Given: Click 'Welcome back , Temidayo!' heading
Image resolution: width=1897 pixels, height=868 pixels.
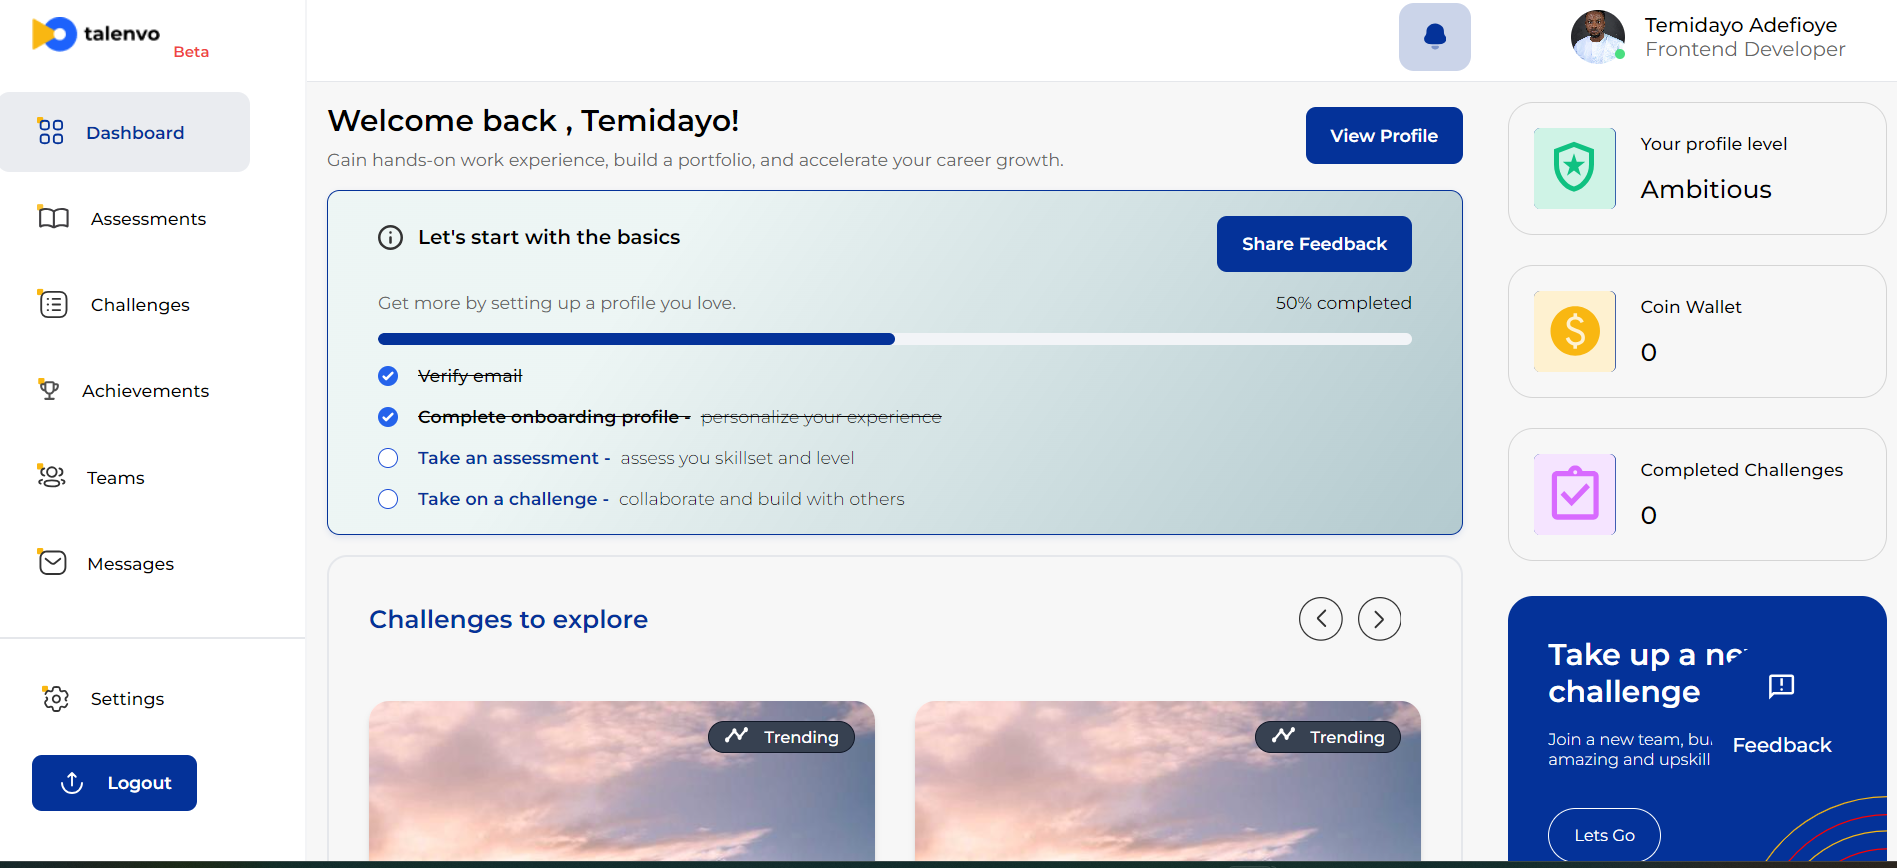Looking at the screenshot, I should coord(533,120).
